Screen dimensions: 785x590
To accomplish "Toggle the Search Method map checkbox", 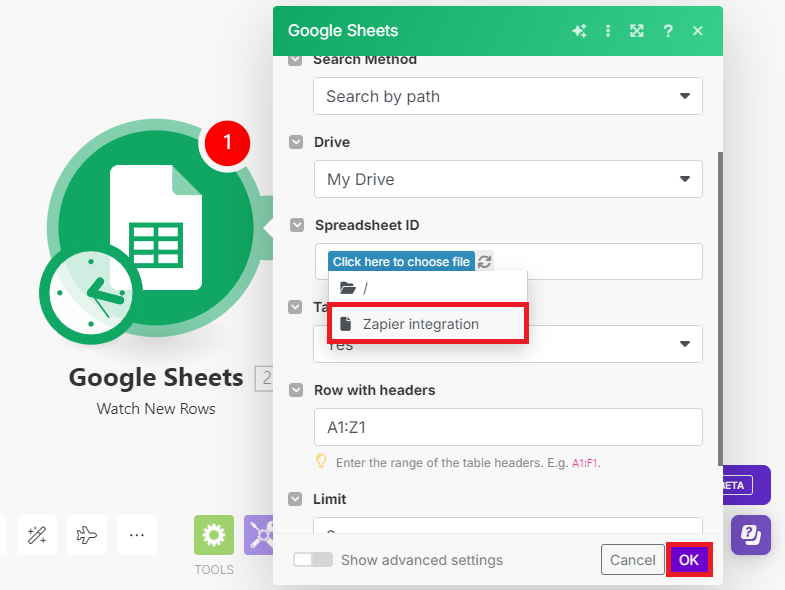I will click(x=295, y=61).
